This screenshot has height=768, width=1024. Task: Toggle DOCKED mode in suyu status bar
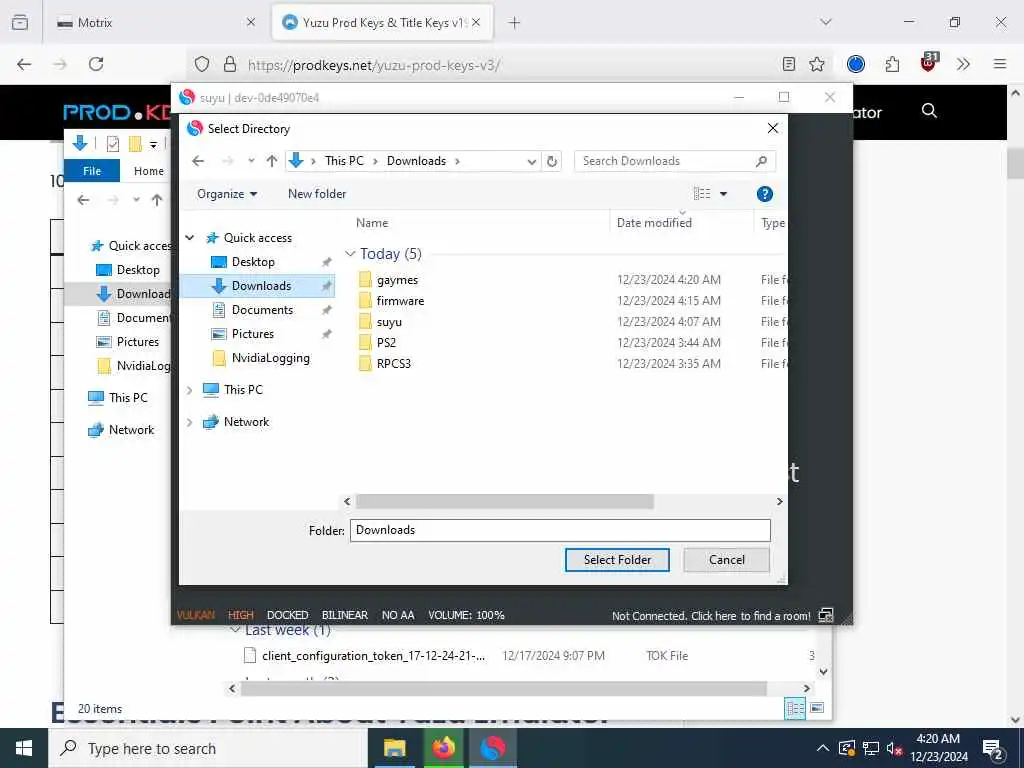pos(287,615)
